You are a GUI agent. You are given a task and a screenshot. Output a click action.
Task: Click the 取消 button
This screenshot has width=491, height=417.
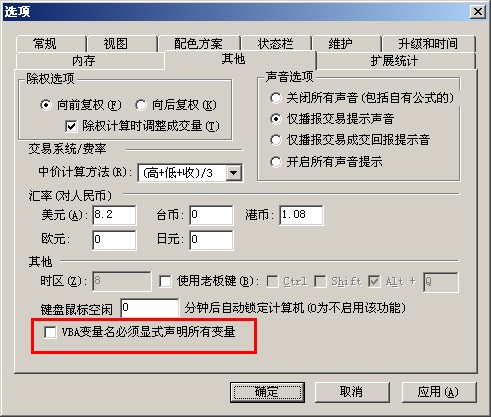352,392
